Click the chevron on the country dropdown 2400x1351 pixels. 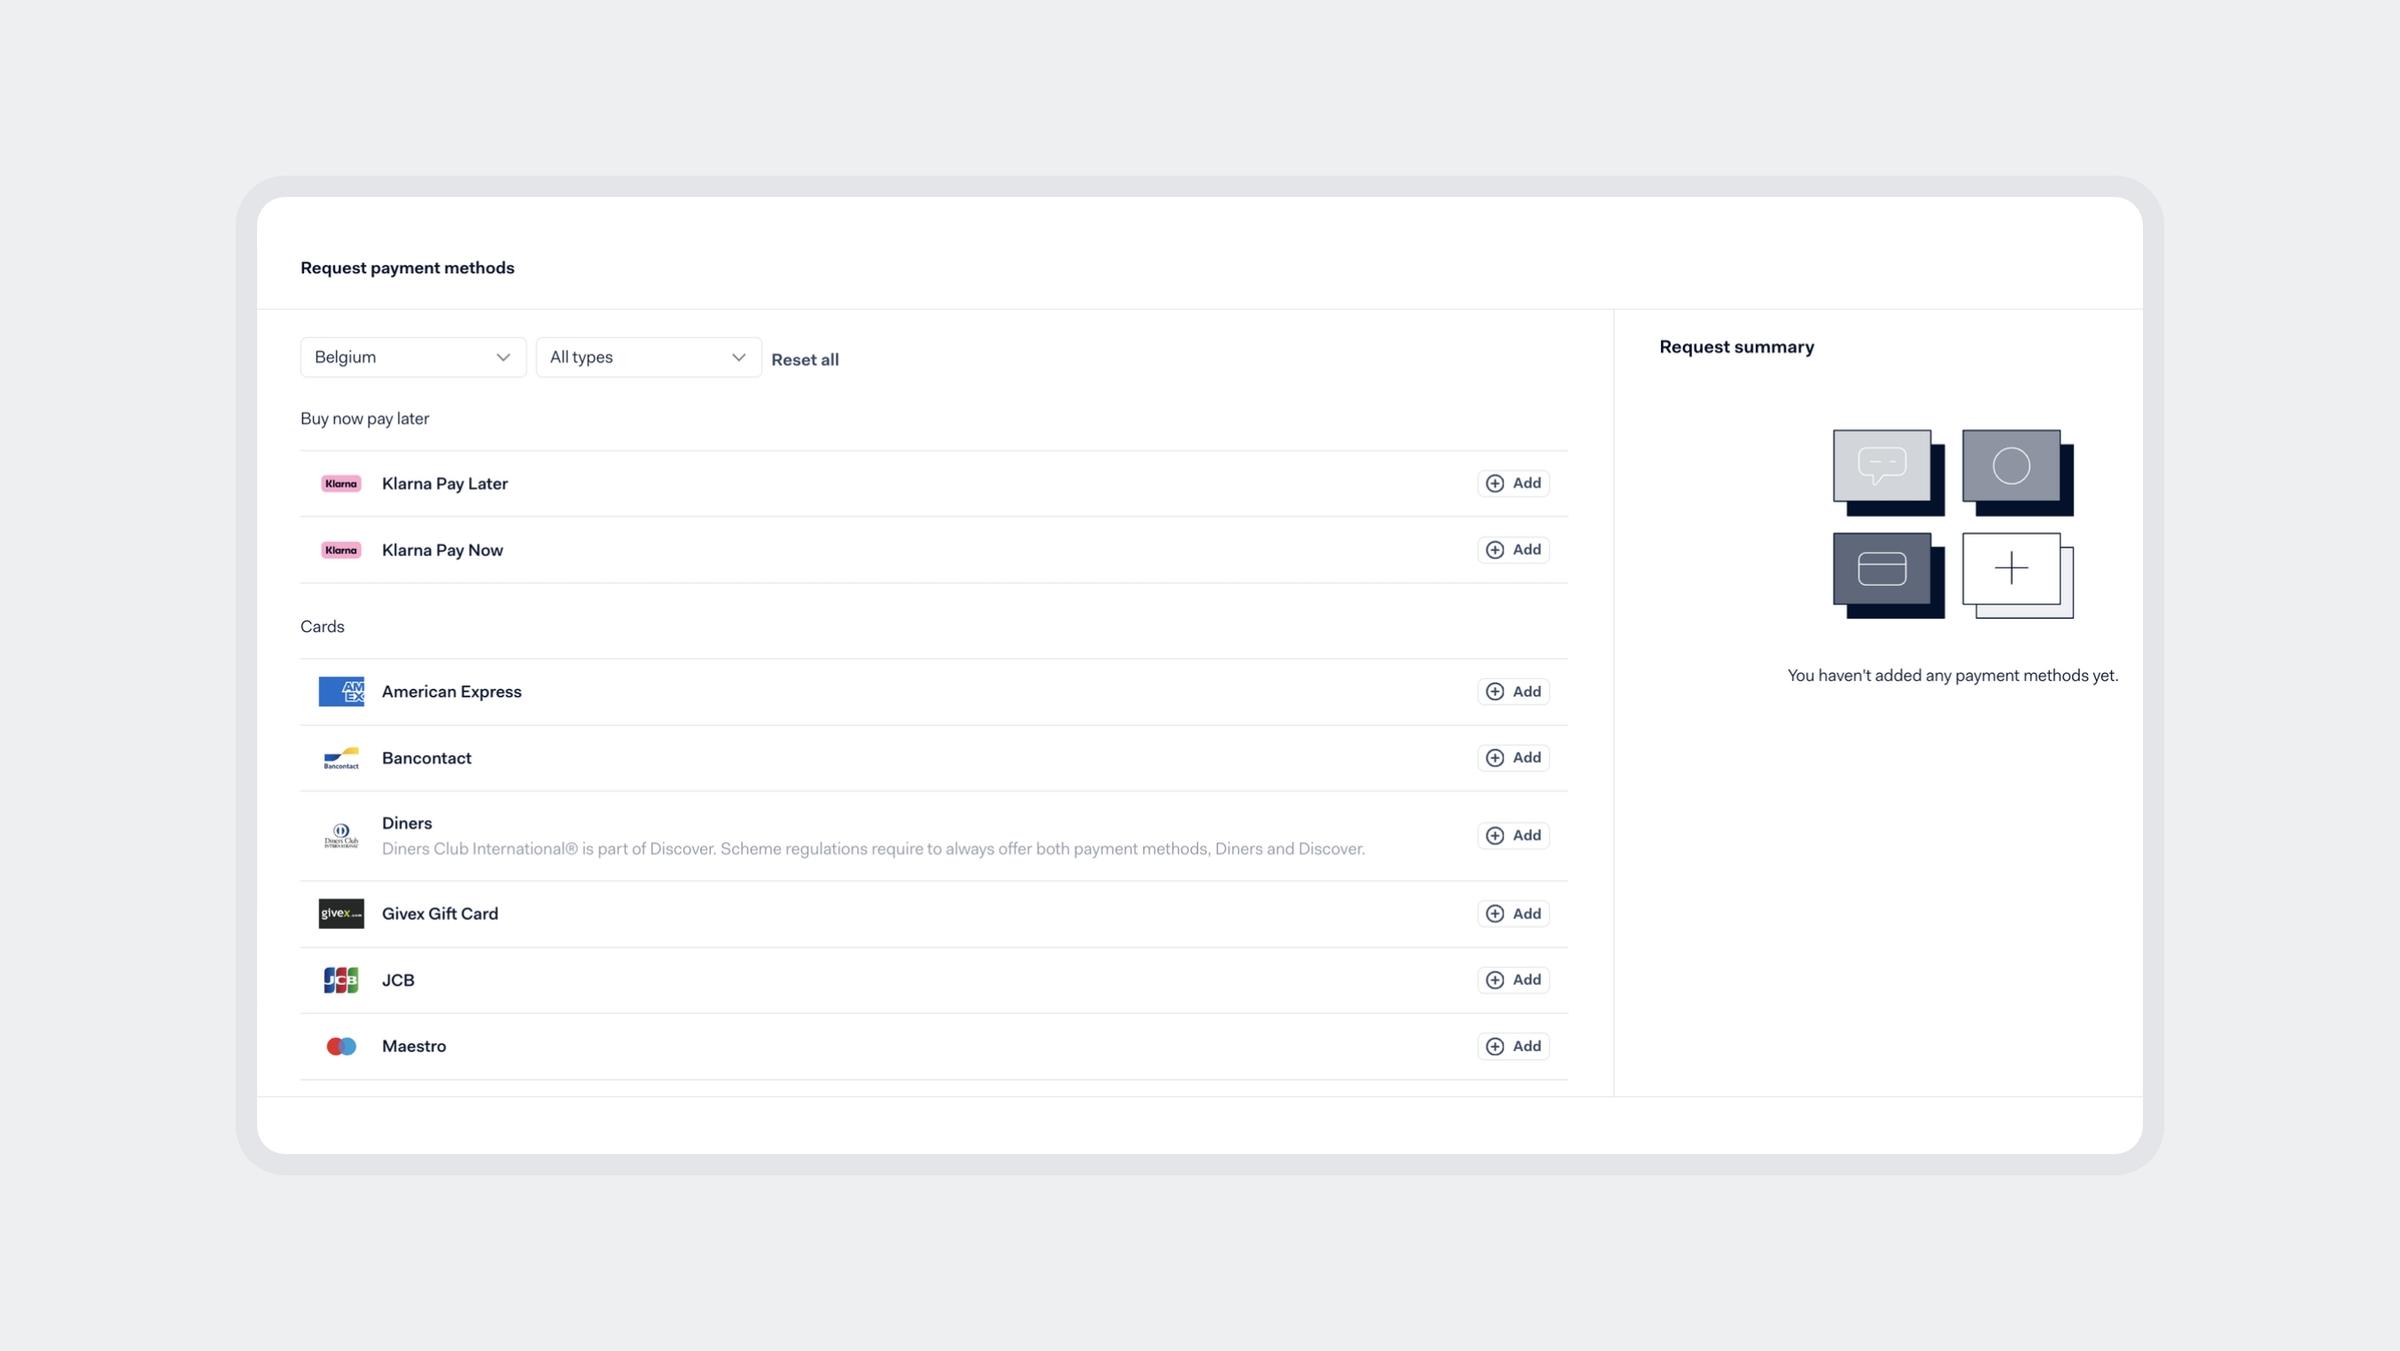(x=503, y=356)
